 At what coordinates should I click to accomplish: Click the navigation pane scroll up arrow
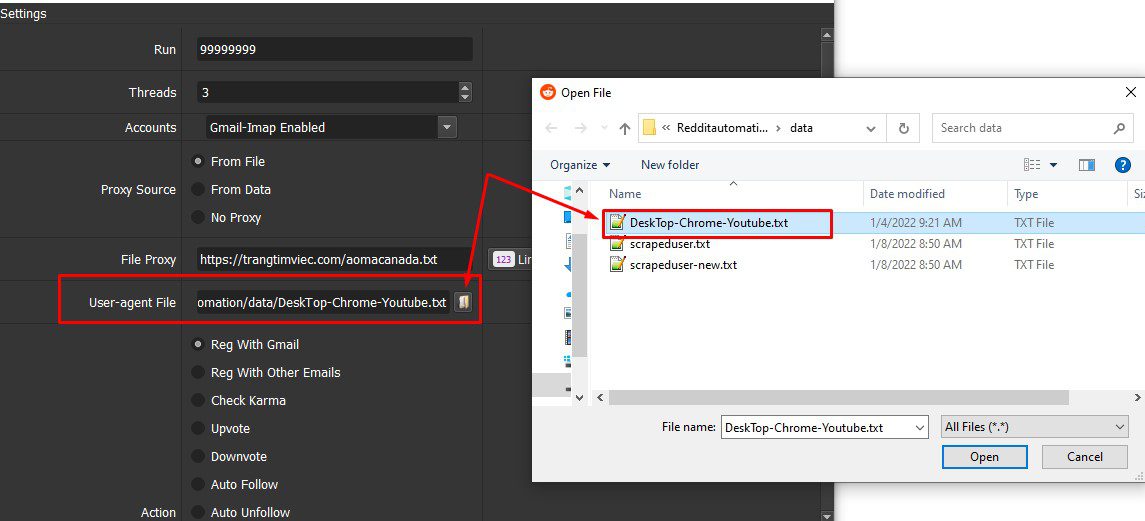point(579,191)
